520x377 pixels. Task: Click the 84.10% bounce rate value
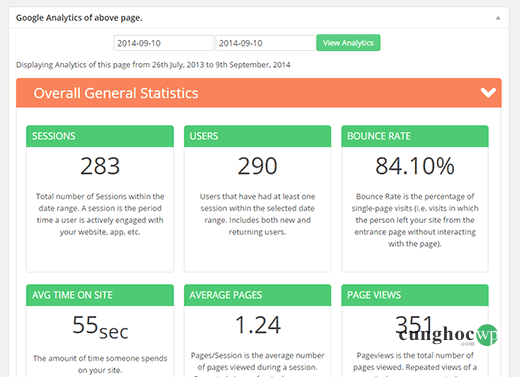coord(415,166)
